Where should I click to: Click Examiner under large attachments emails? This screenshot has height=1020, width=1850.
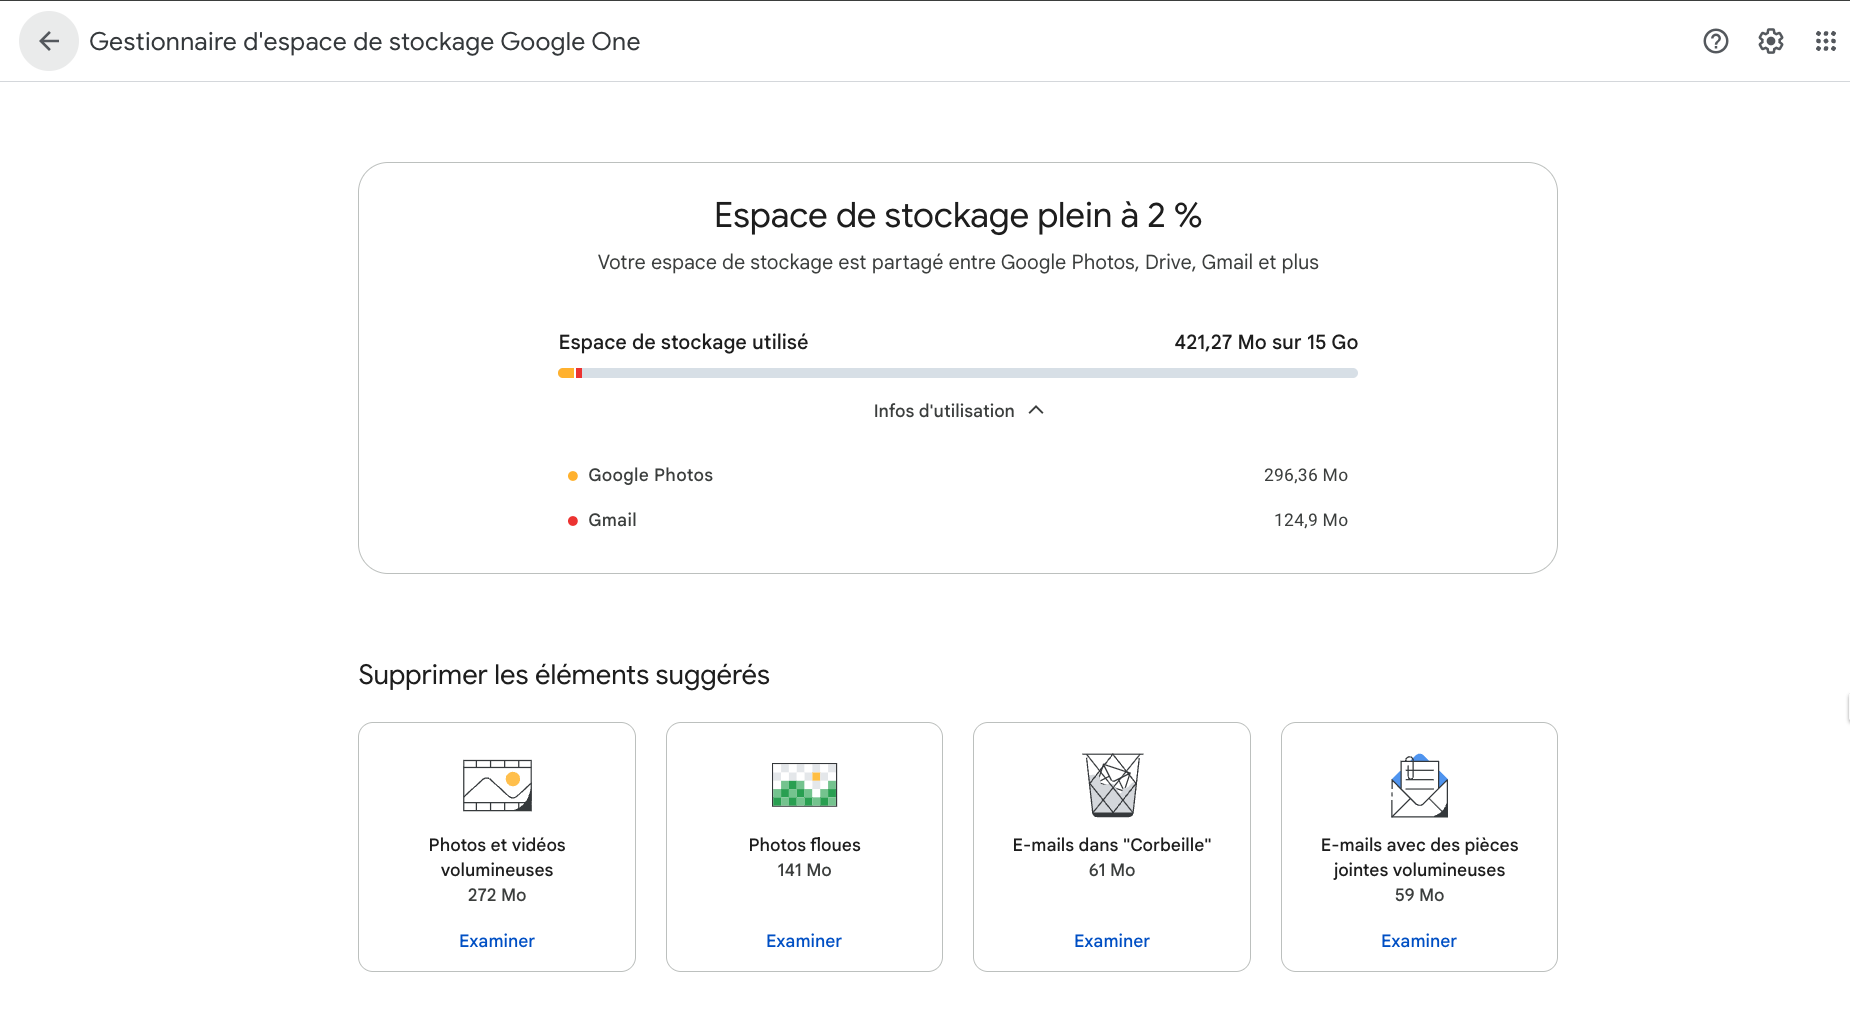pyautogui.click(x=1419, y=941)
